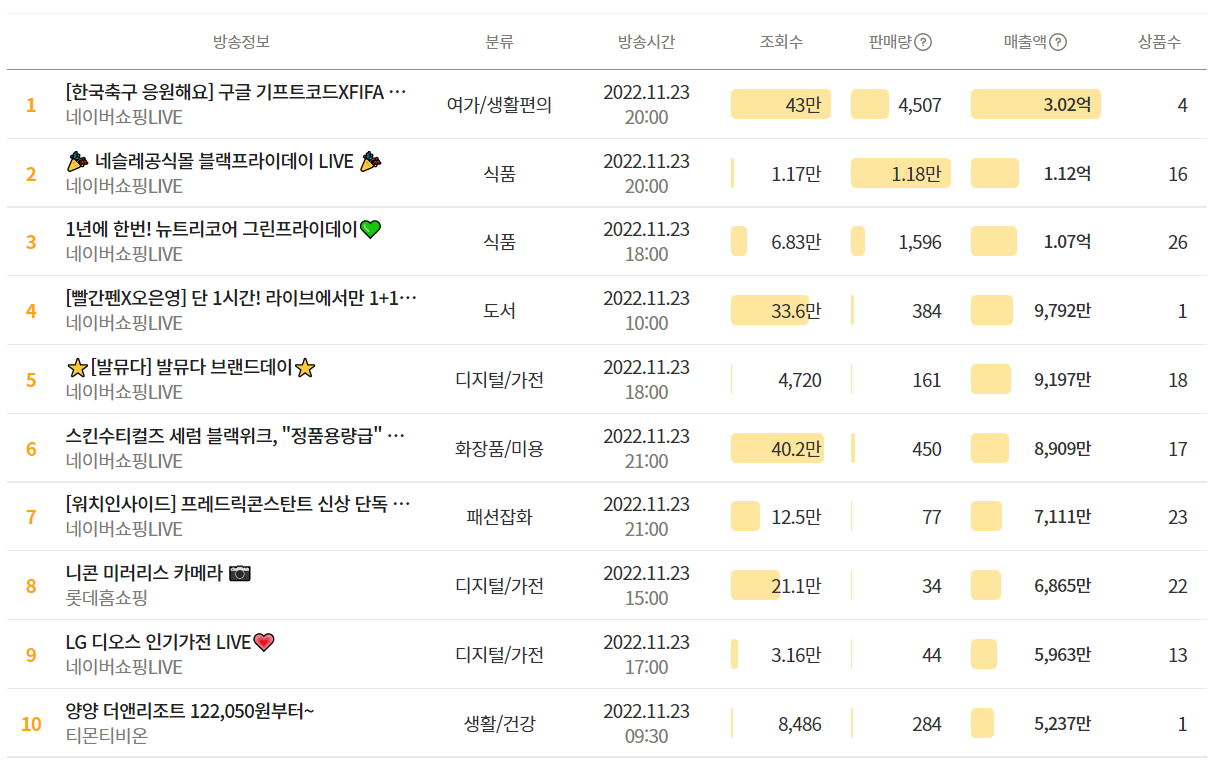Click the help icon next to 매출액
This screenshot has height=767, width=1217.
(1058, 42)
